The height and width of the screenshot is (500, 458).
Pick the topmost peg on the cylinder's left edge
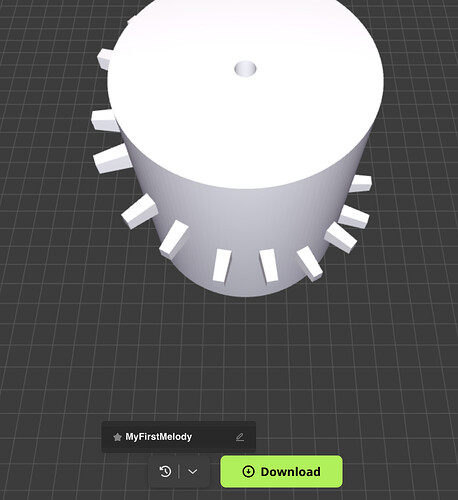(106, 59)
